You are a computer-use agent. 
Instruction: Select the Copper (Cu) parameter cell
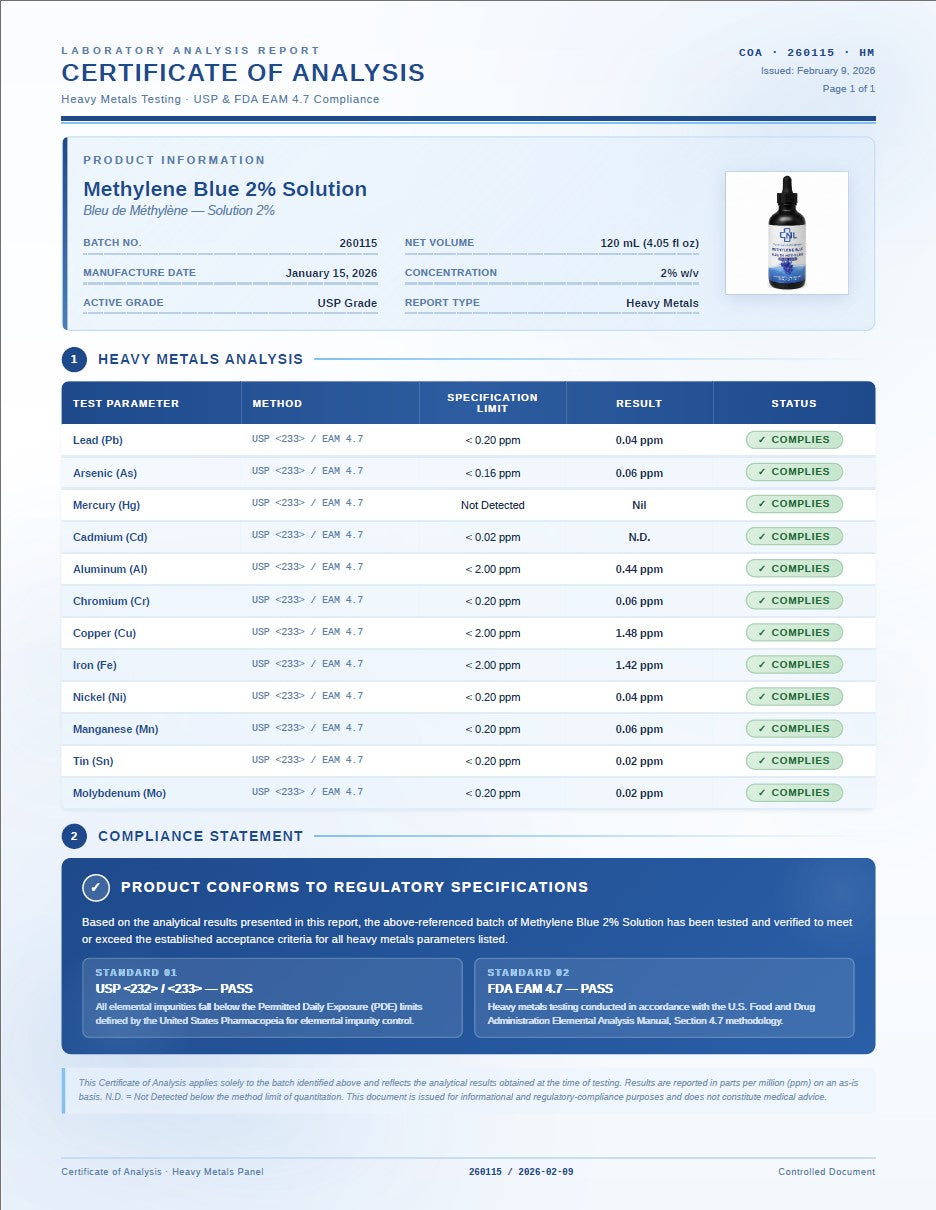tap(151, 633)
